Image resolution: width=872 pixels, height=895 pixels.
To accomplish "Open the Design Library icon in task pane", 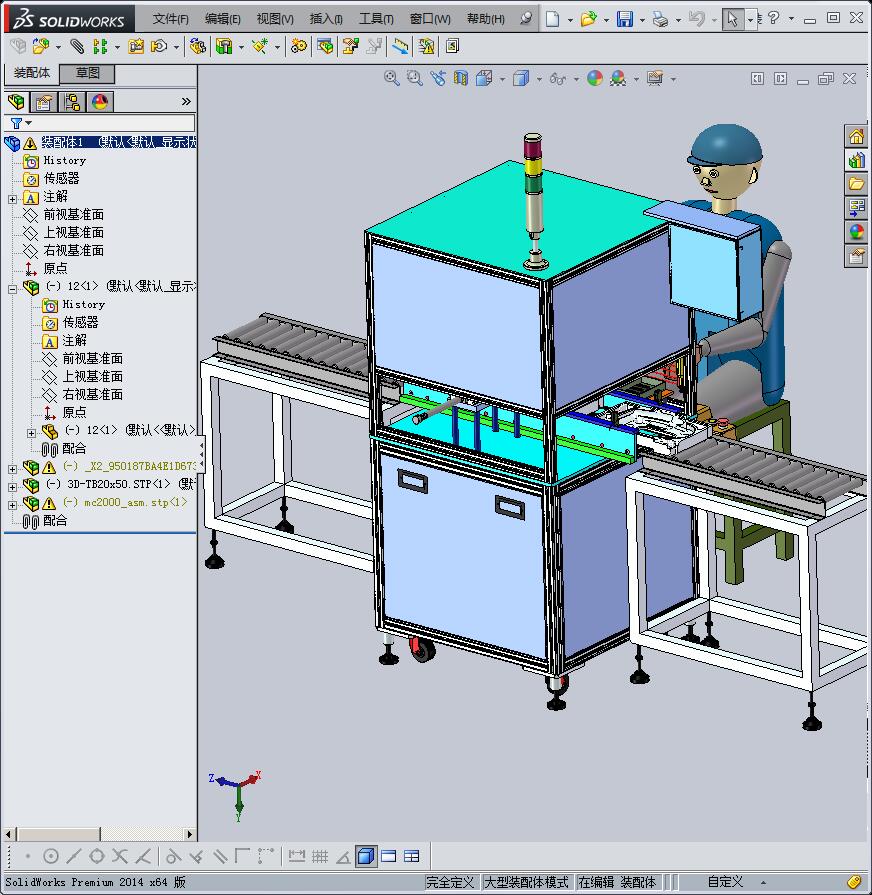I will (856, 161).
